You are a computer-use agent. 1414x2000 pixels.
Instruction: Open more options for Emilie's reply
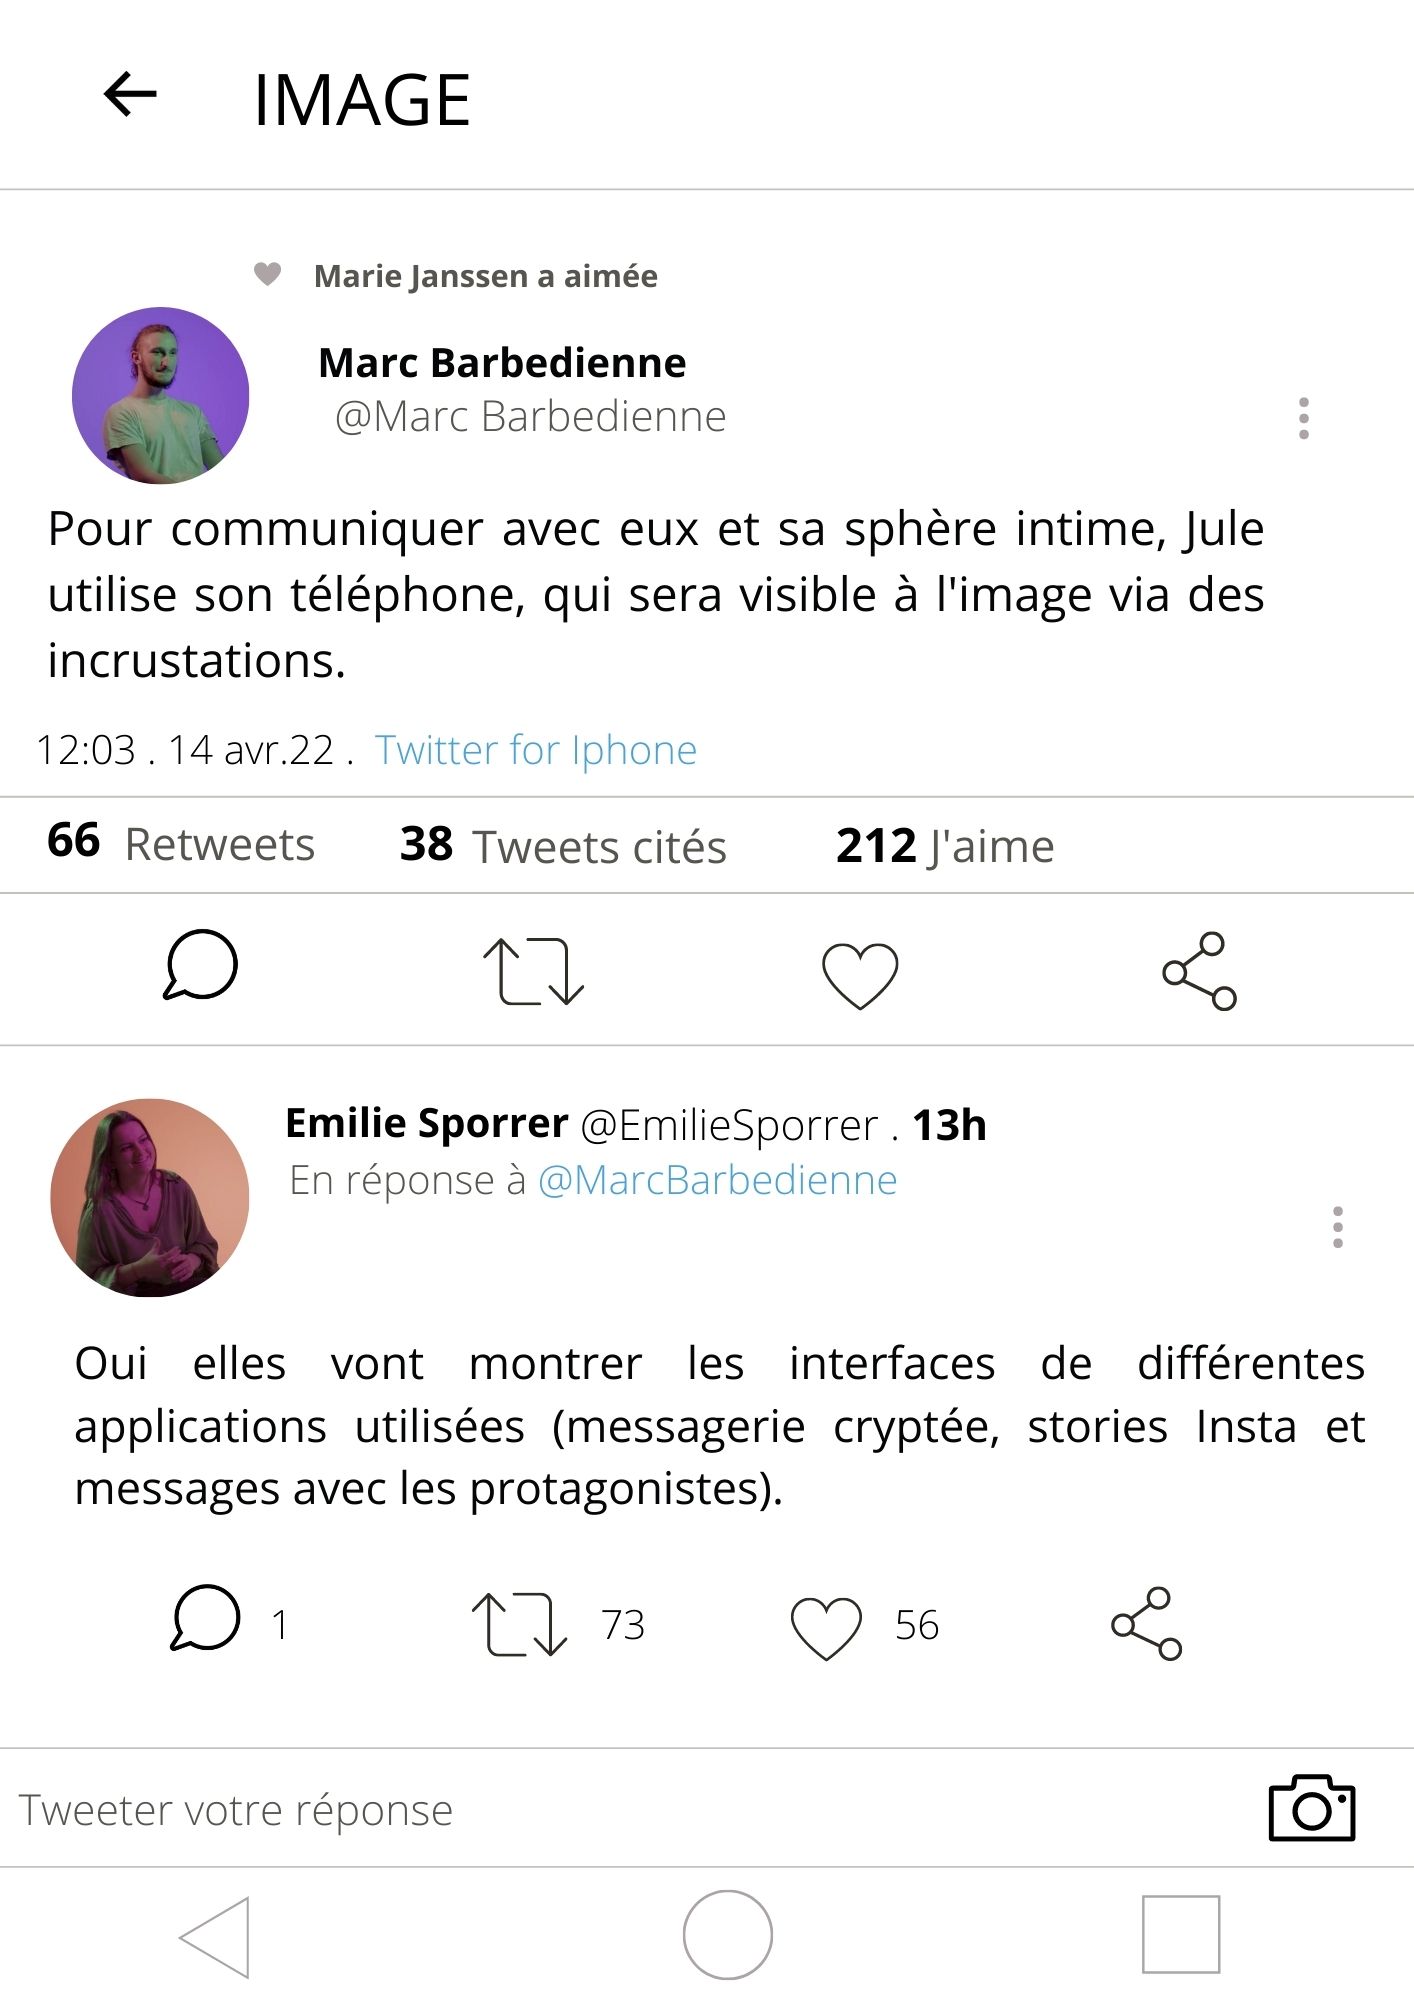pos(1337,1227)
